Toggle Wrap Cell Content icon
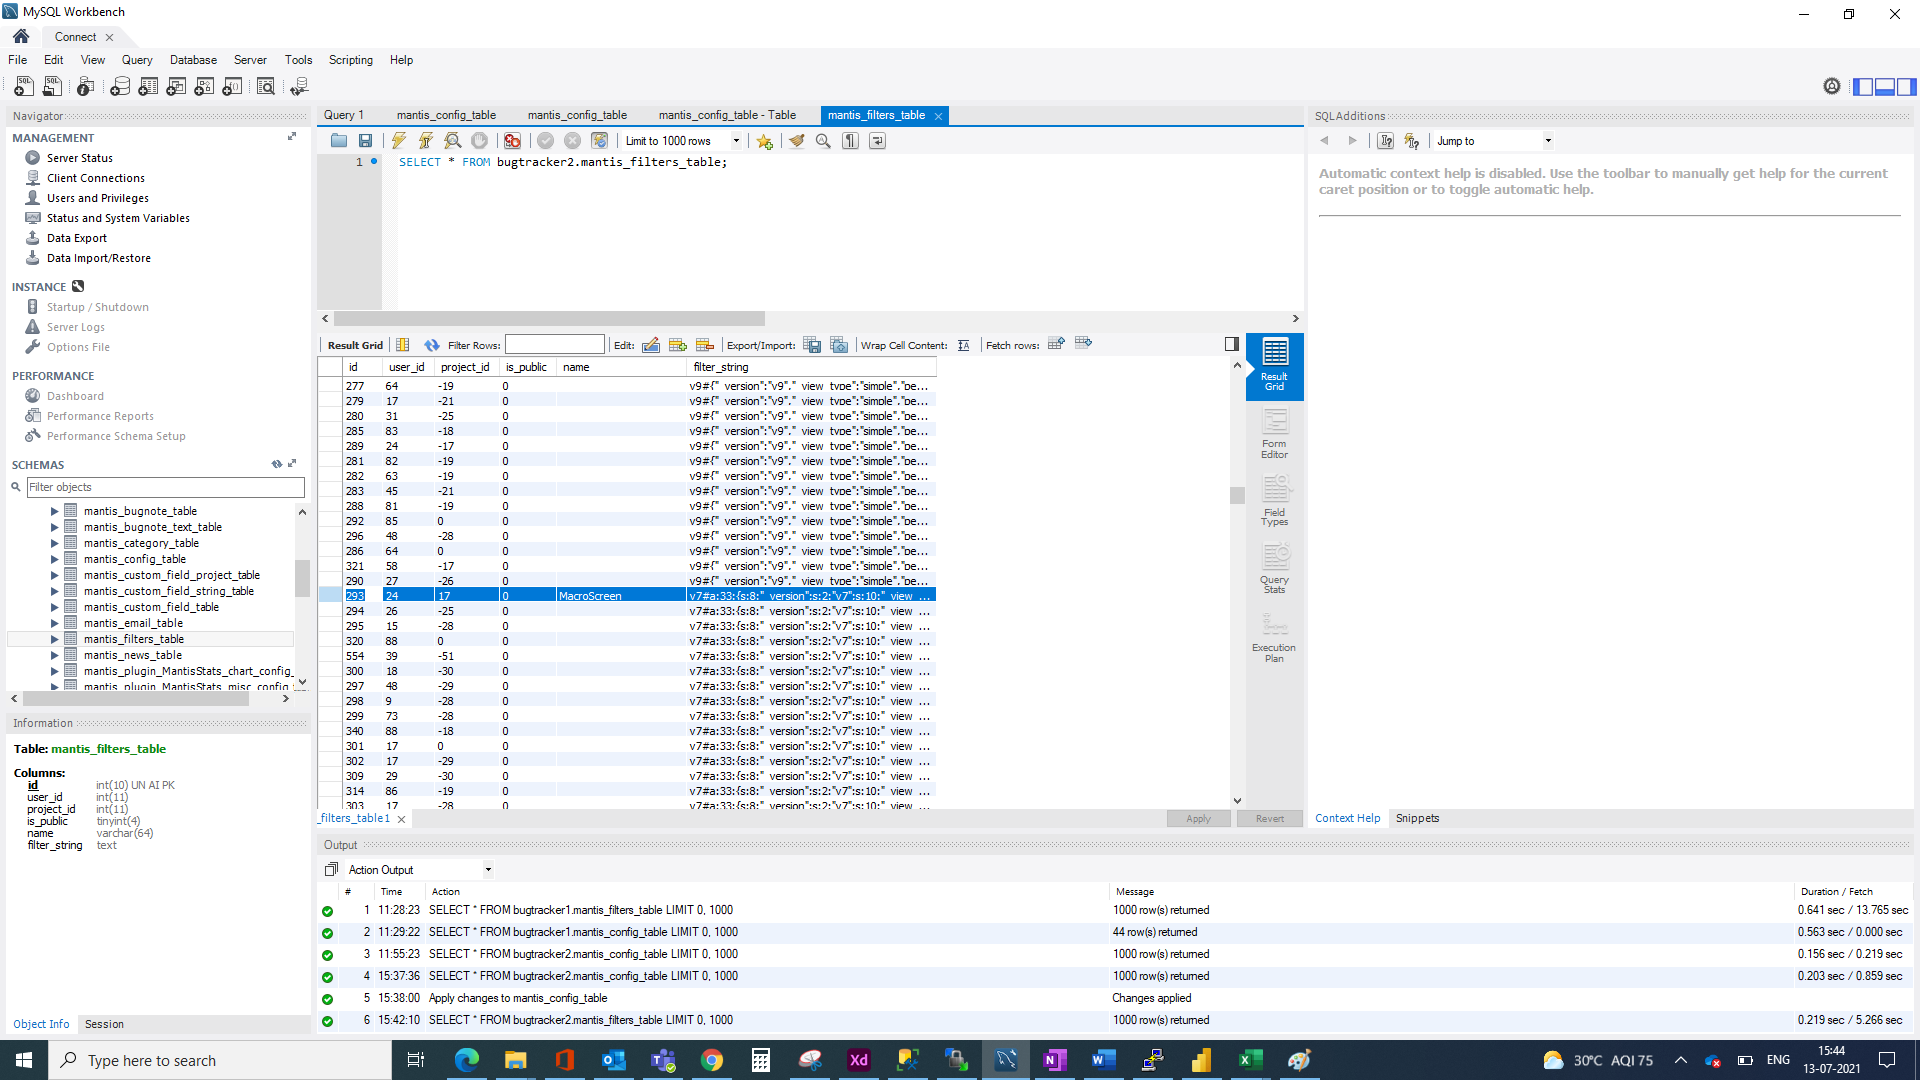1920x1080 pixels. click(963, 345)
